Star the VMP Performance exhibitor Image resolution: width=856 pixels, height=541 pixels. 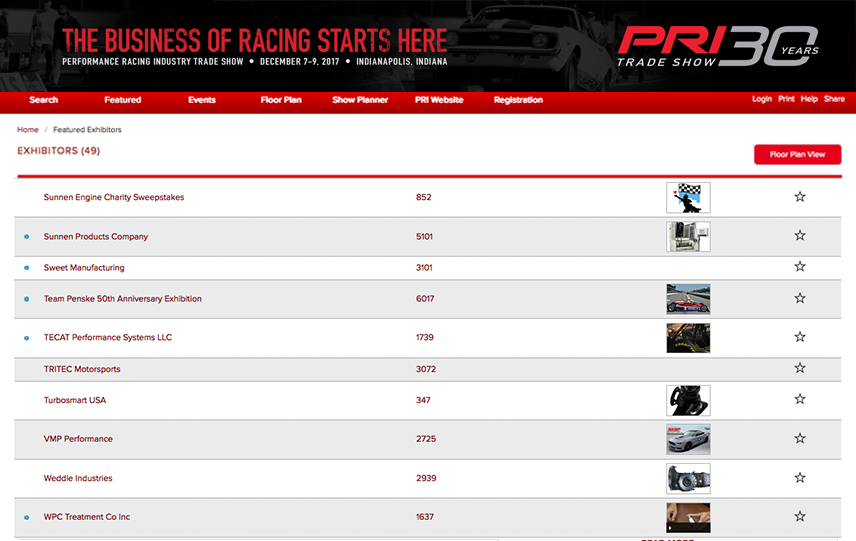(x=800, y=438)
